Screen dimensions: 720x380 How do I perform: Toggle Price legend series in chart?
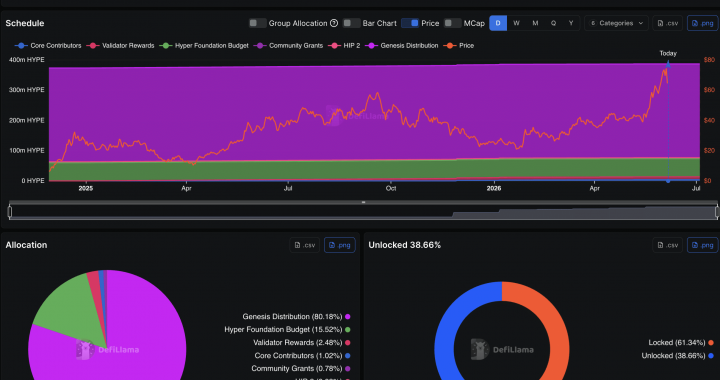click(x=459, y=45)
